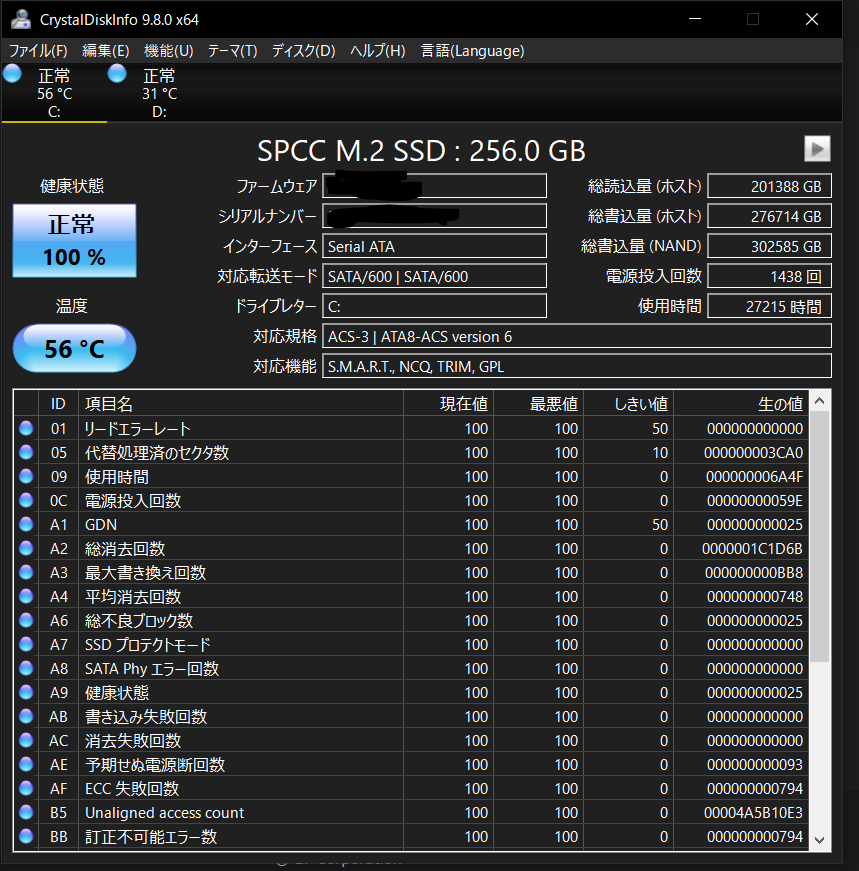The width and height of the screenshot is (859, 871).
Task: Click the status dot for row A1 GDN
Action: (26, 524)
